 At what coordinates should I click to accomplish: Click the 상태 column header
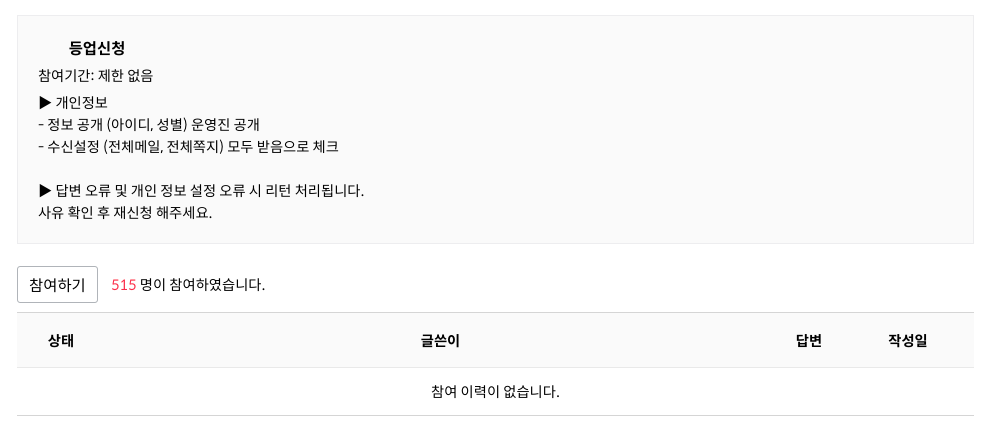[x=61, y=340]
